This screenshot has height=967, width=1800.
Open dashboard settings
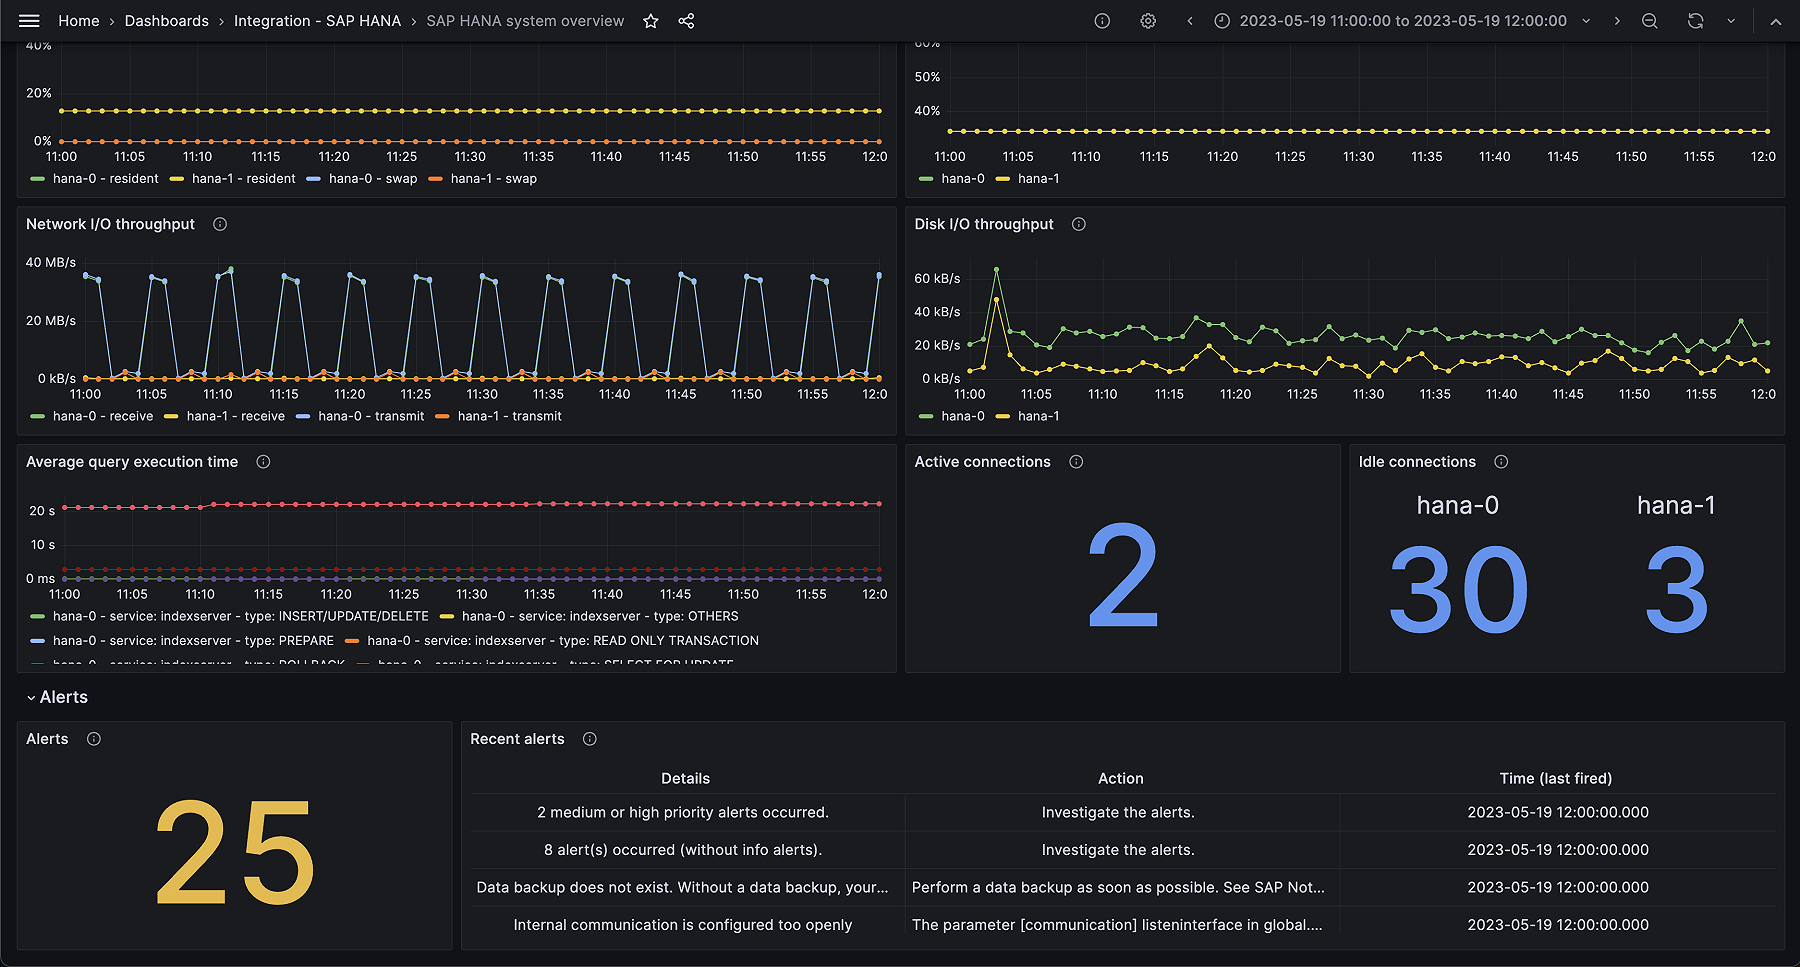point(1147,20)
